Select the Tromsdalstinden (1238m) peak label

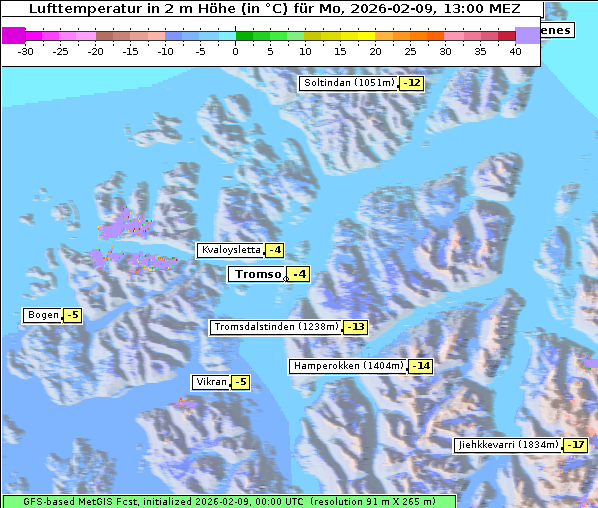[276, 327]
